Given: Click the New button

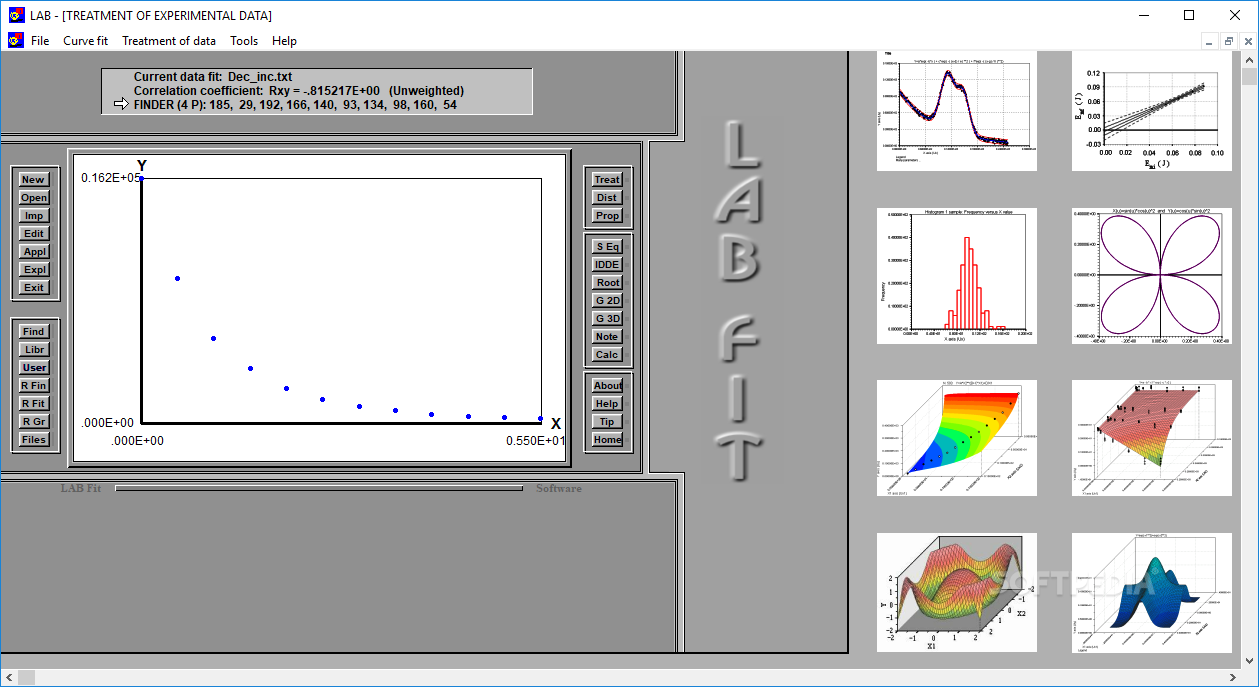Looking at the screenshot, I should (x=34, y=180).
